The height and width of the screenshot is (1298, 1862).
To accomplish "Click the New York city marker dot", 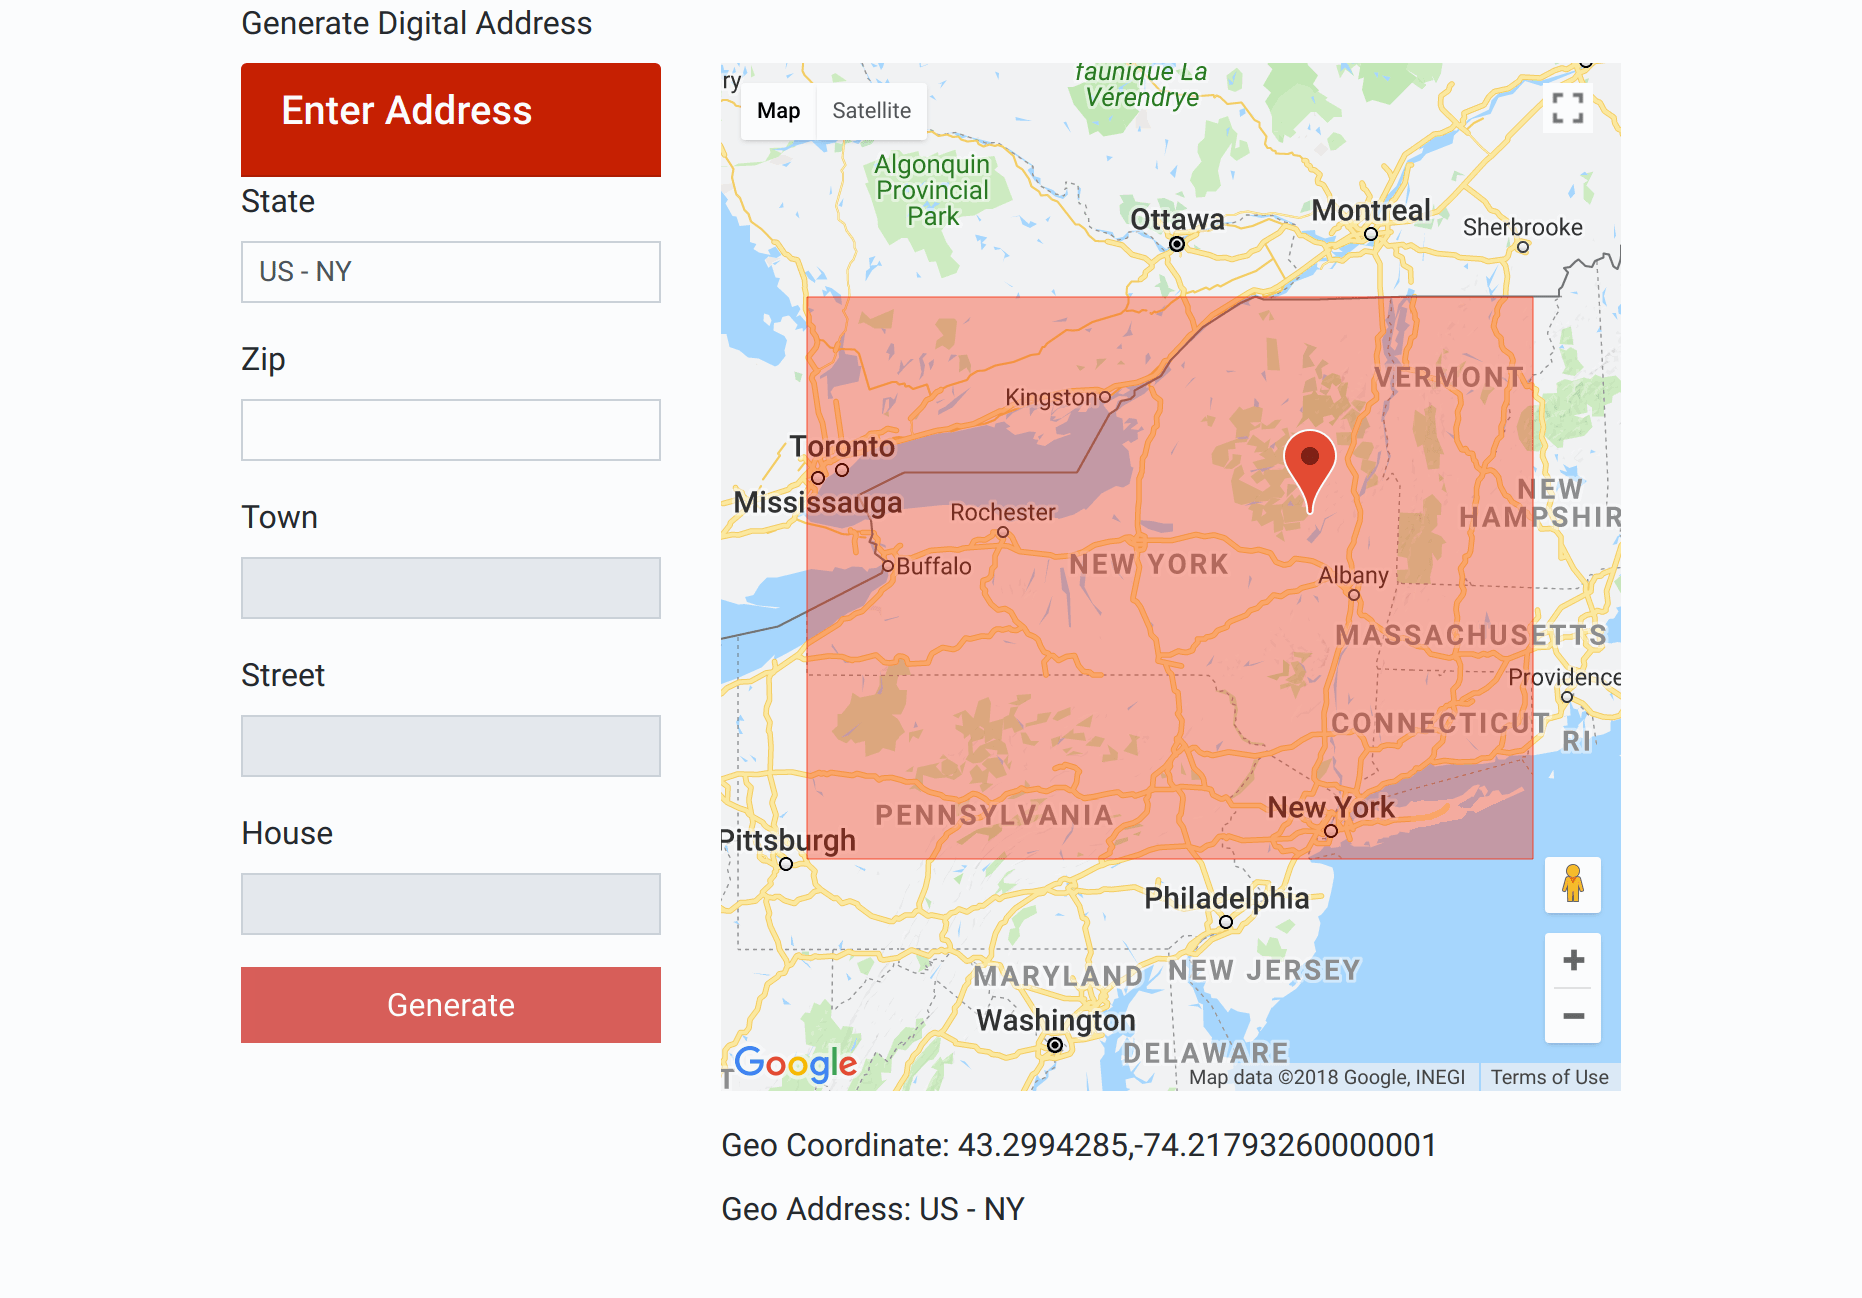I will pos(1330,828).
